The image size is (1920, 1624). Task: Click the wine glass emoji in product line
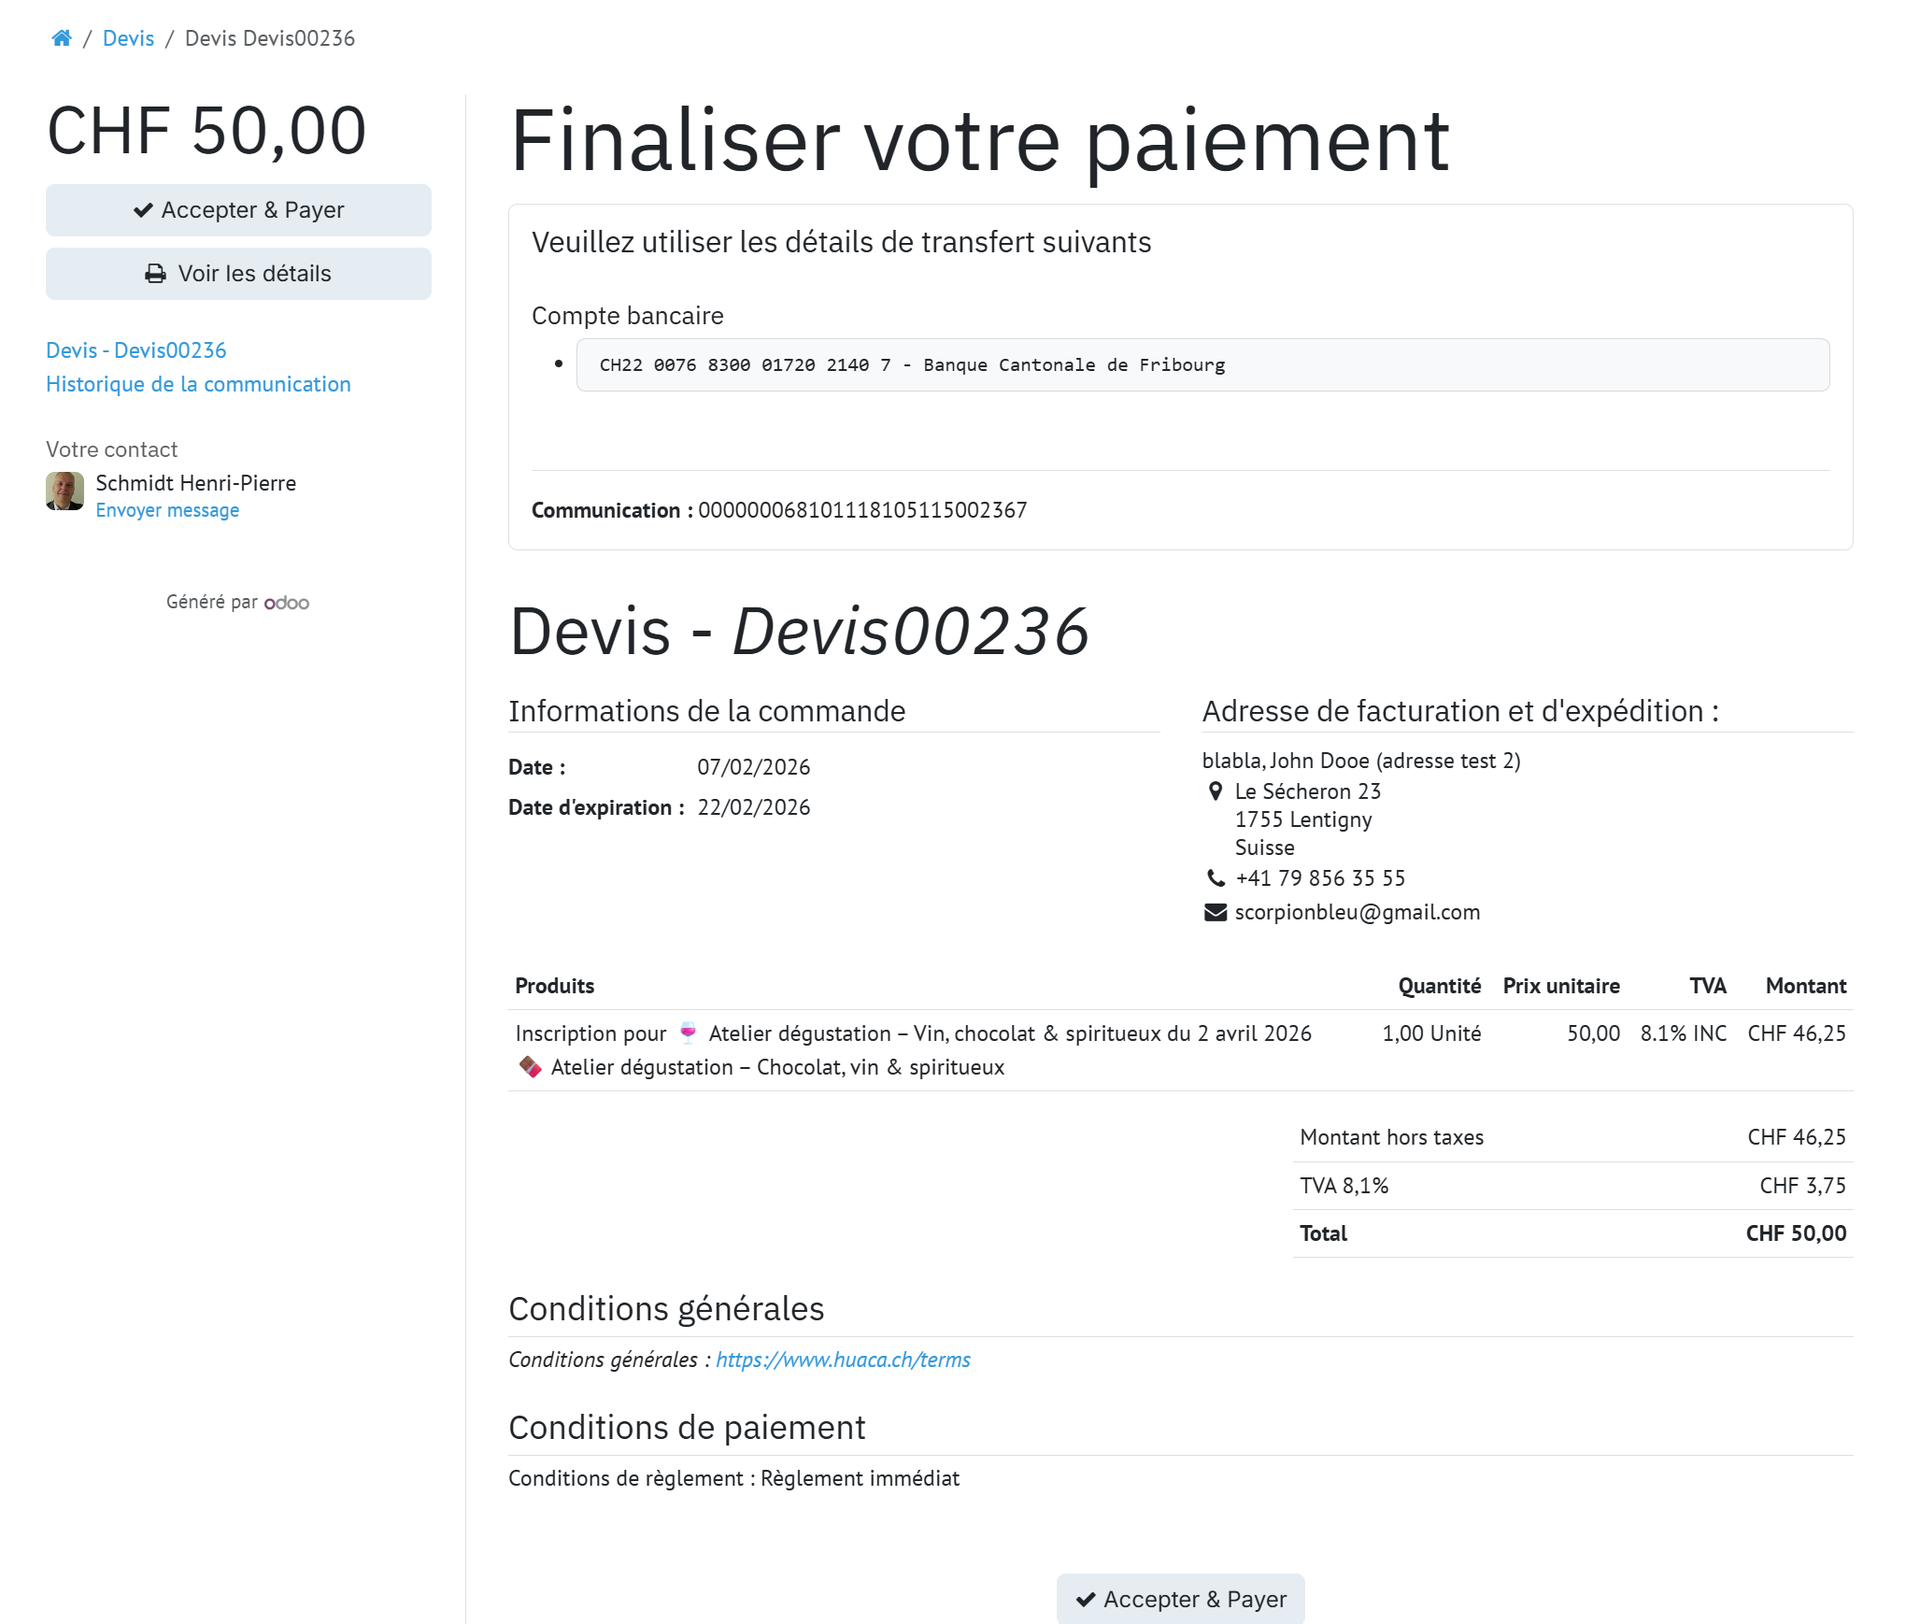click(x=688, y=1032)
